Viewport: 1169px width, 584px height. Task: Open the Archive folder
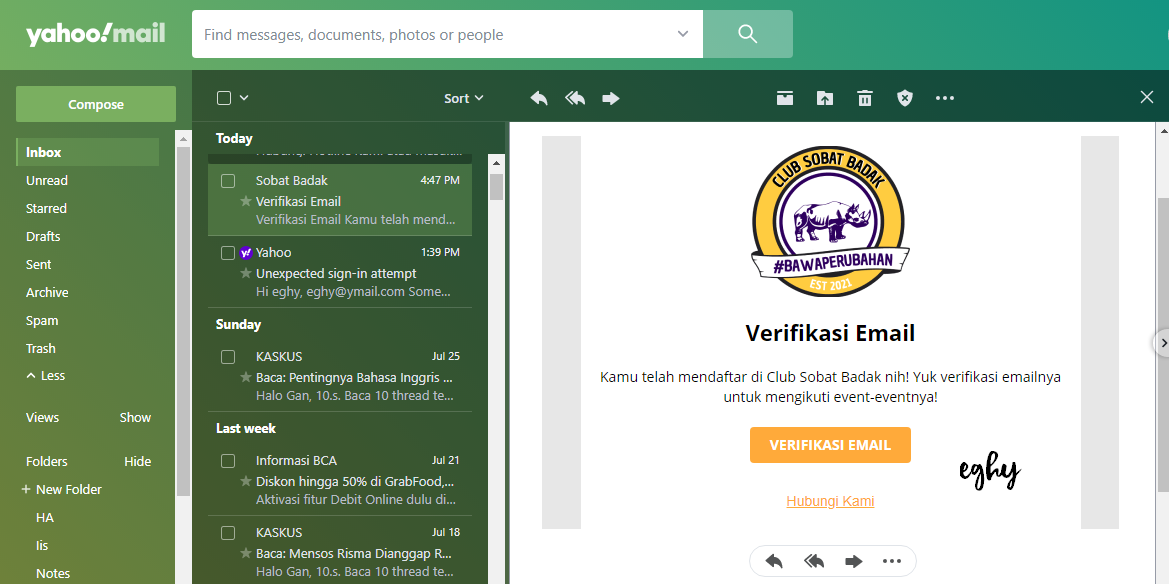pos(47,292)
